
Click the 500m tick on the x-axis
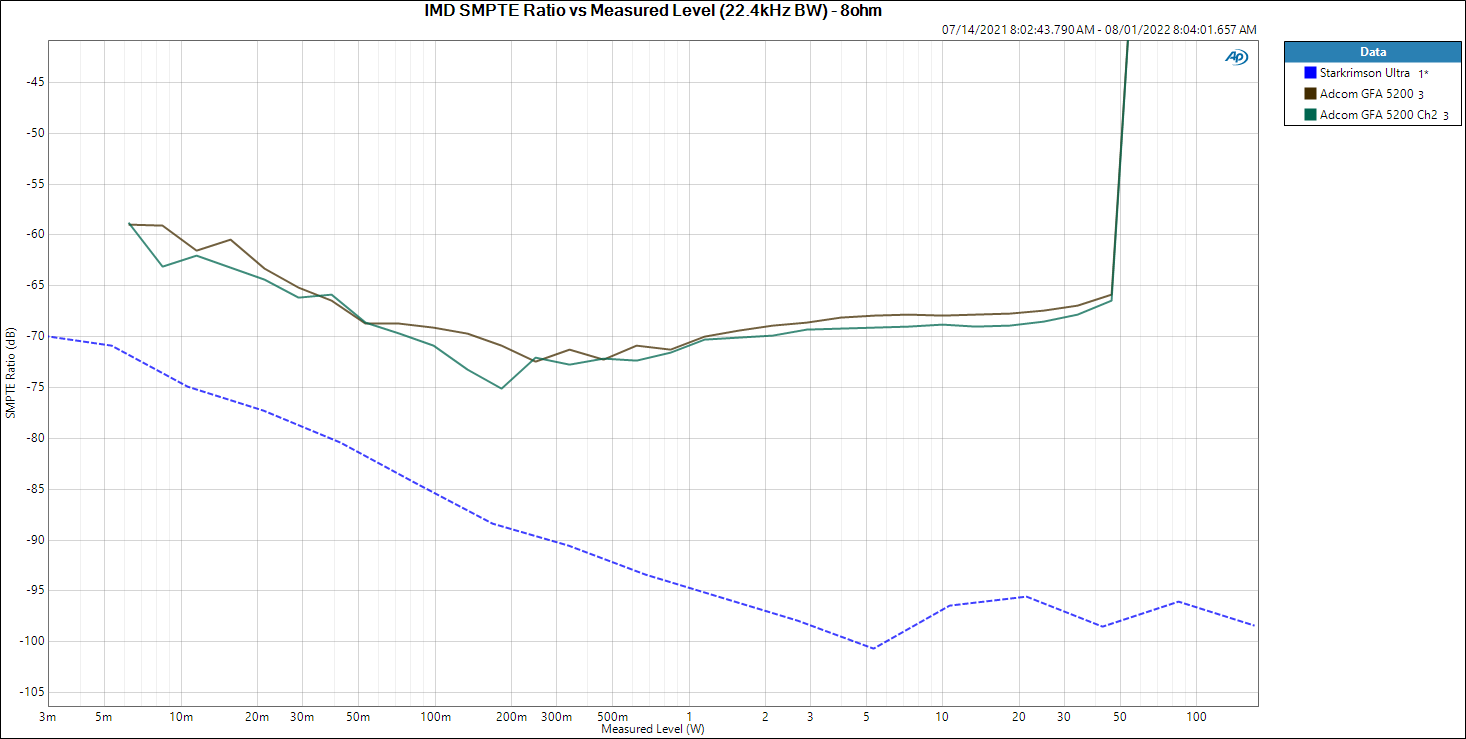point(613,718)
